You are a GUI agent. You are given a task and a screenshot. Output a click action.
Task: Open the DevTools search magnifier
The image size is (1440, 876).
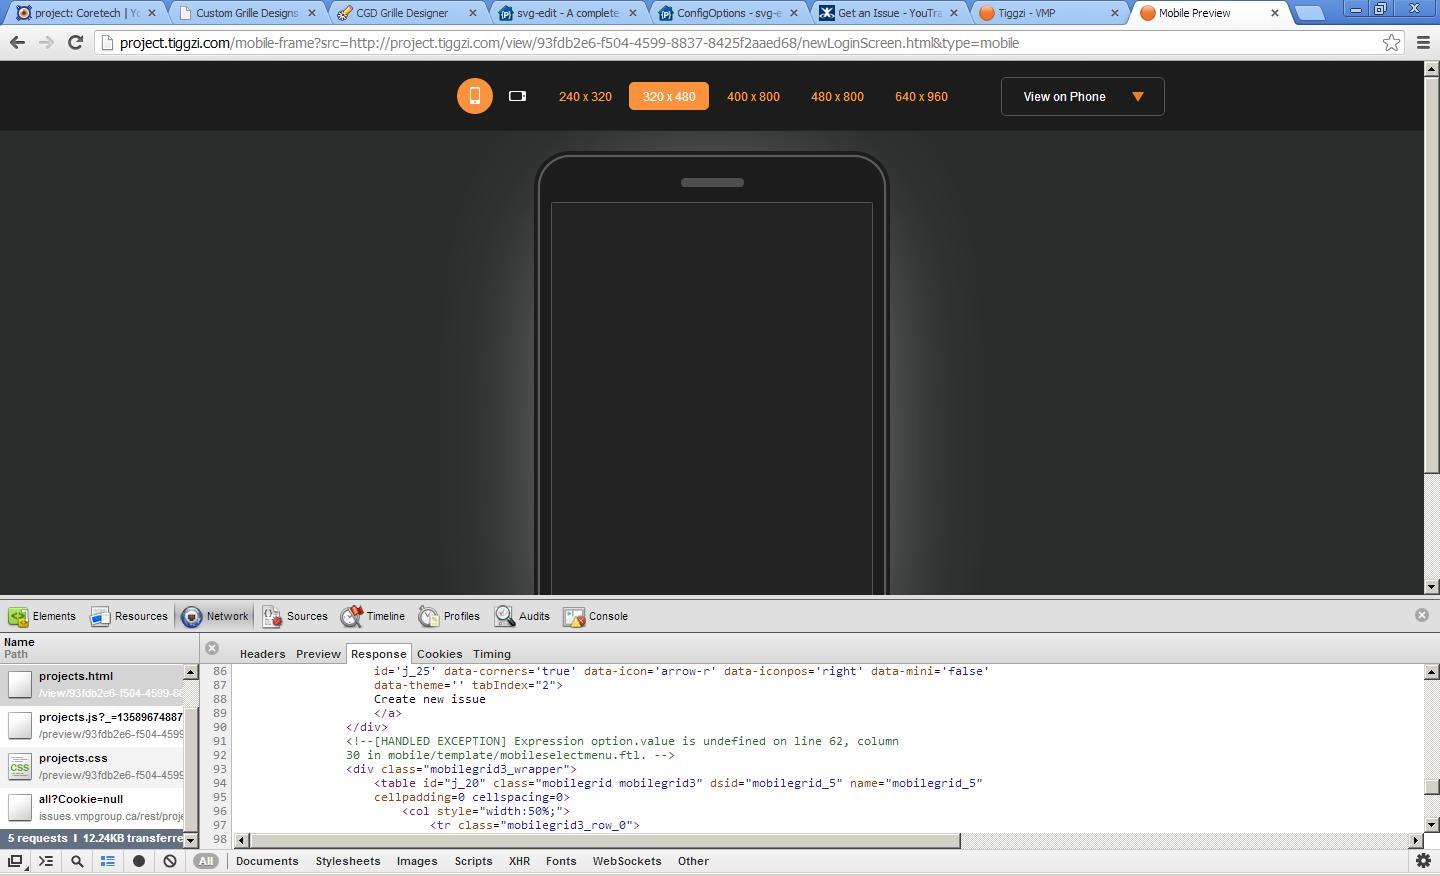point(77,861)
